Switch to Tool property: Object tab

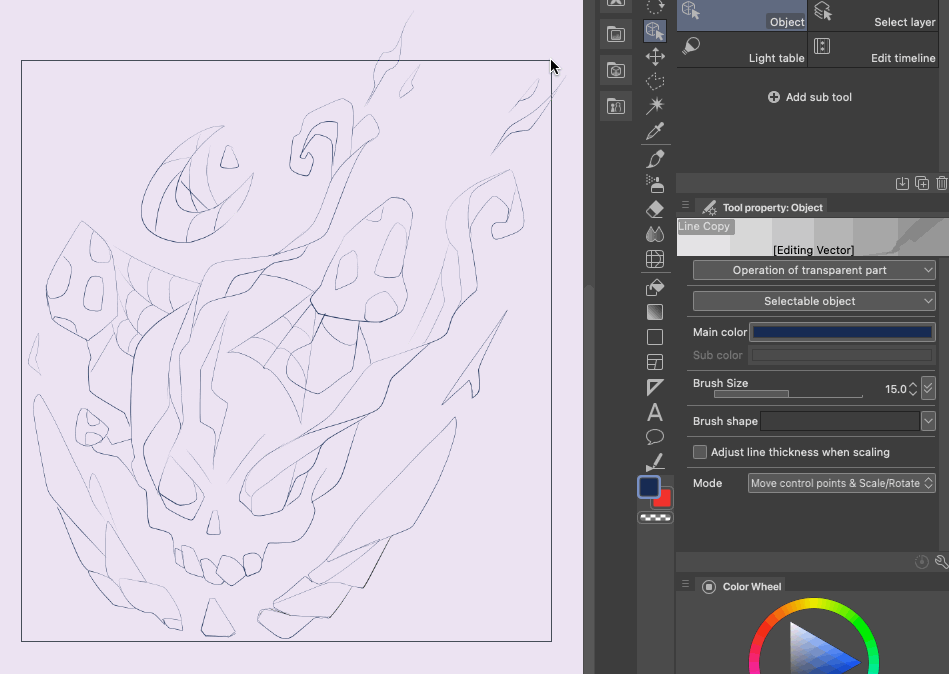pyautogui.click(x=763, y=208)
